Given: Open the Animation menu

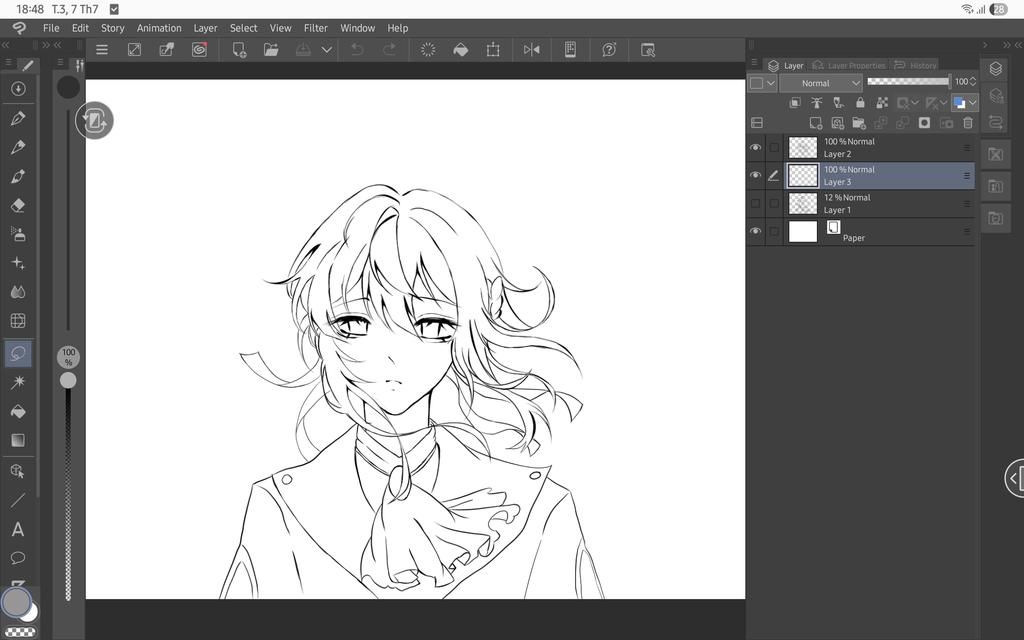Looking at the screenshot, I should point(159,28).
